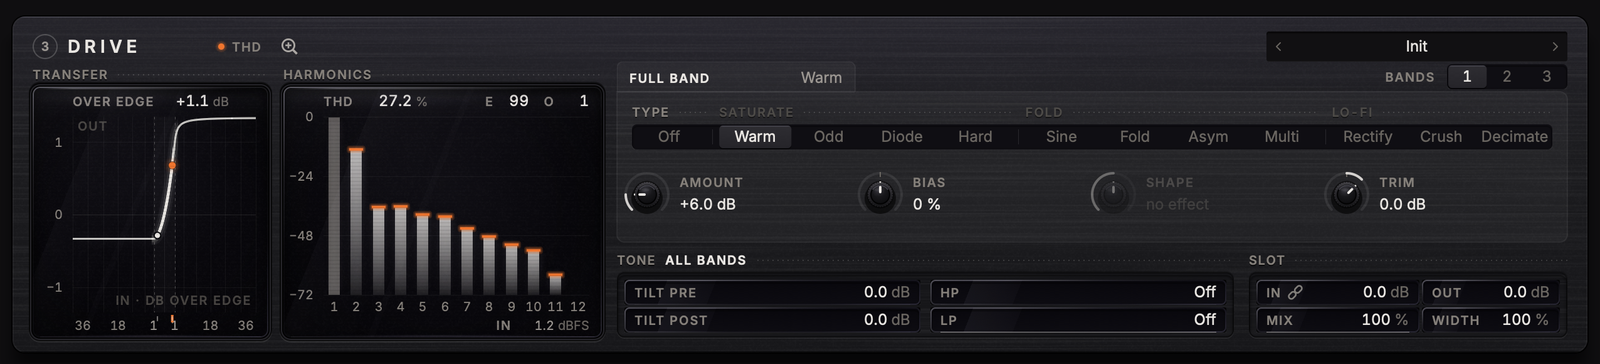Image resolution: width=1600 pixels, height=364 pixels.
Task: Click the orange point on transfer curve
Action: 172,165
